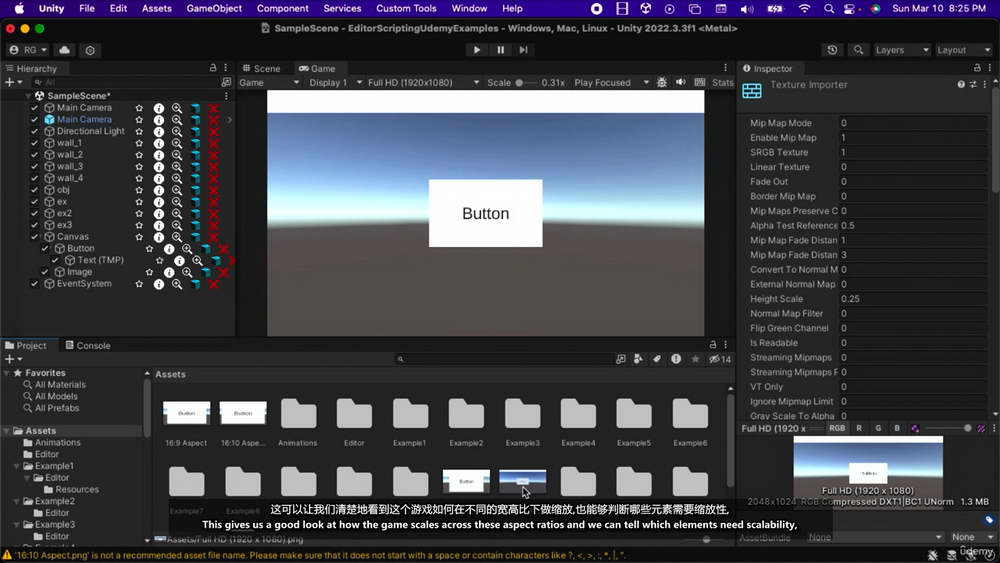Open the Custom Tools menu
The height and width of the screenshot is (563, 1000).
[406, 8]
